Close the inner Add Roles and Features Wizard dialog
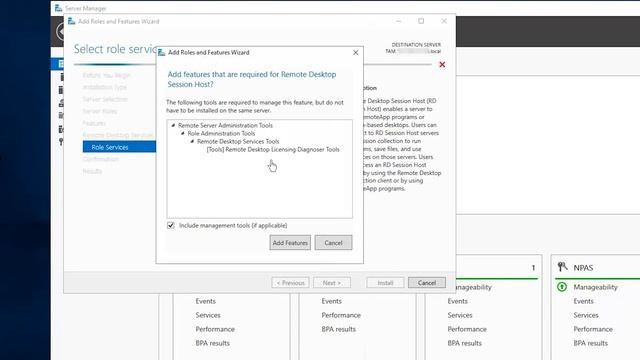The image size is (640, 360). [x=356, y=53]
